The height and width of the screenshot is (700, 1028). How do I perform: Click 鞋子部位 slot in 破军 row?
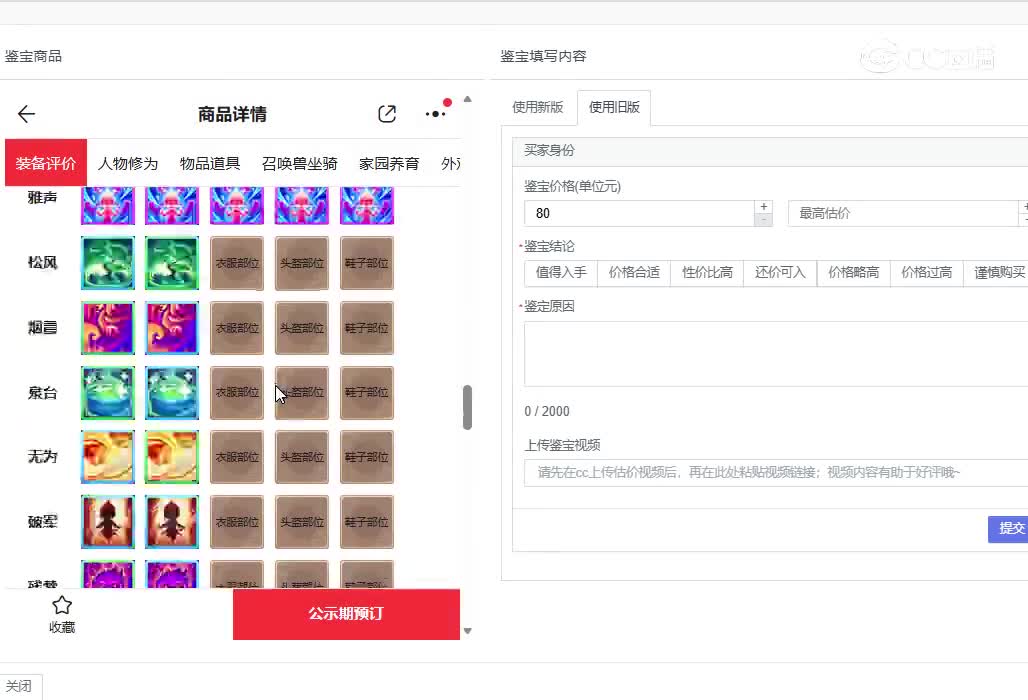tap(366, 522)
